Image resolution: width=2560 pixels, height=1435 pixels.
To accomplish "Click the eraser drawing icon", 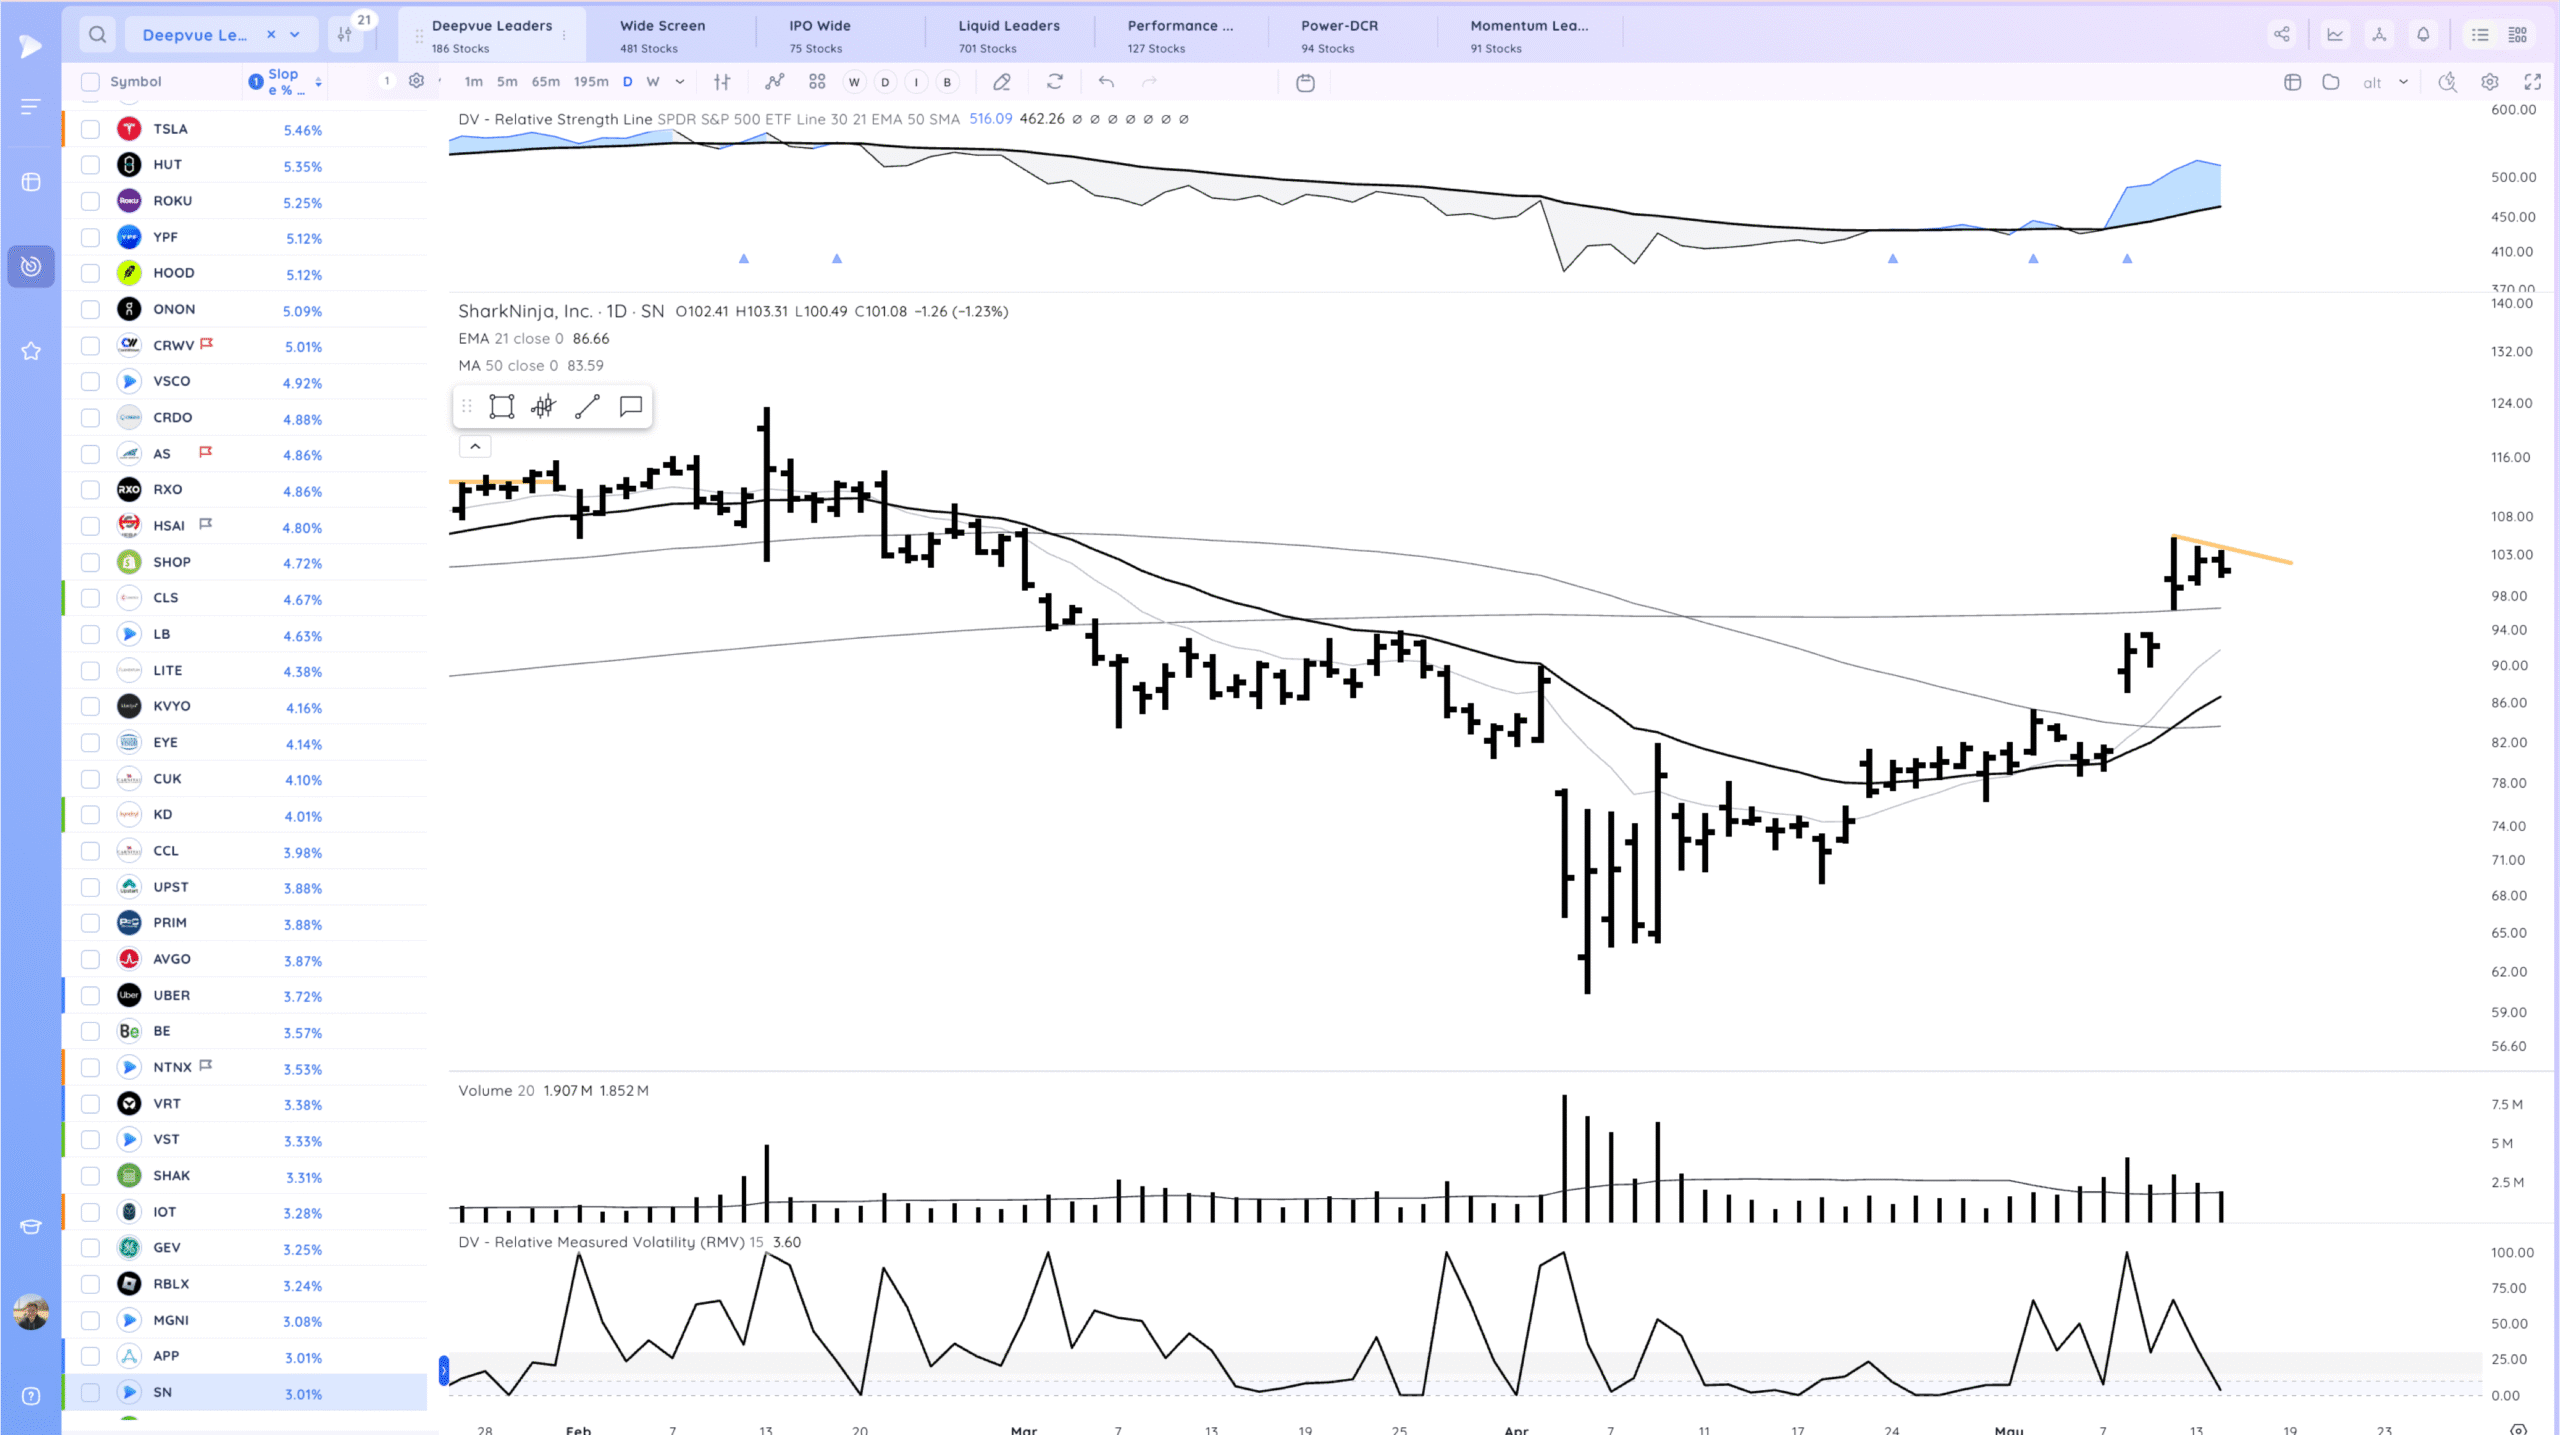I will point(1001,82).
